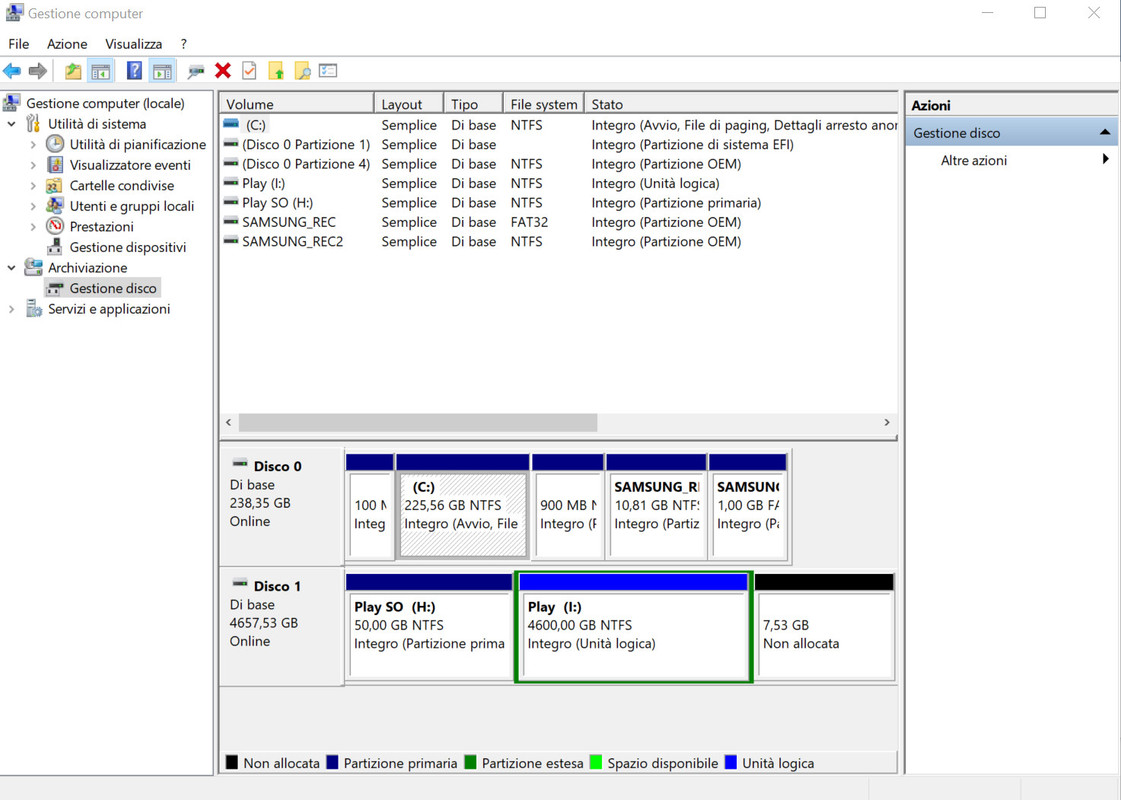The width and height of the screenshot is (1121, 800).
Task: Open the Azione menu
Action: (x=67, y=44)
